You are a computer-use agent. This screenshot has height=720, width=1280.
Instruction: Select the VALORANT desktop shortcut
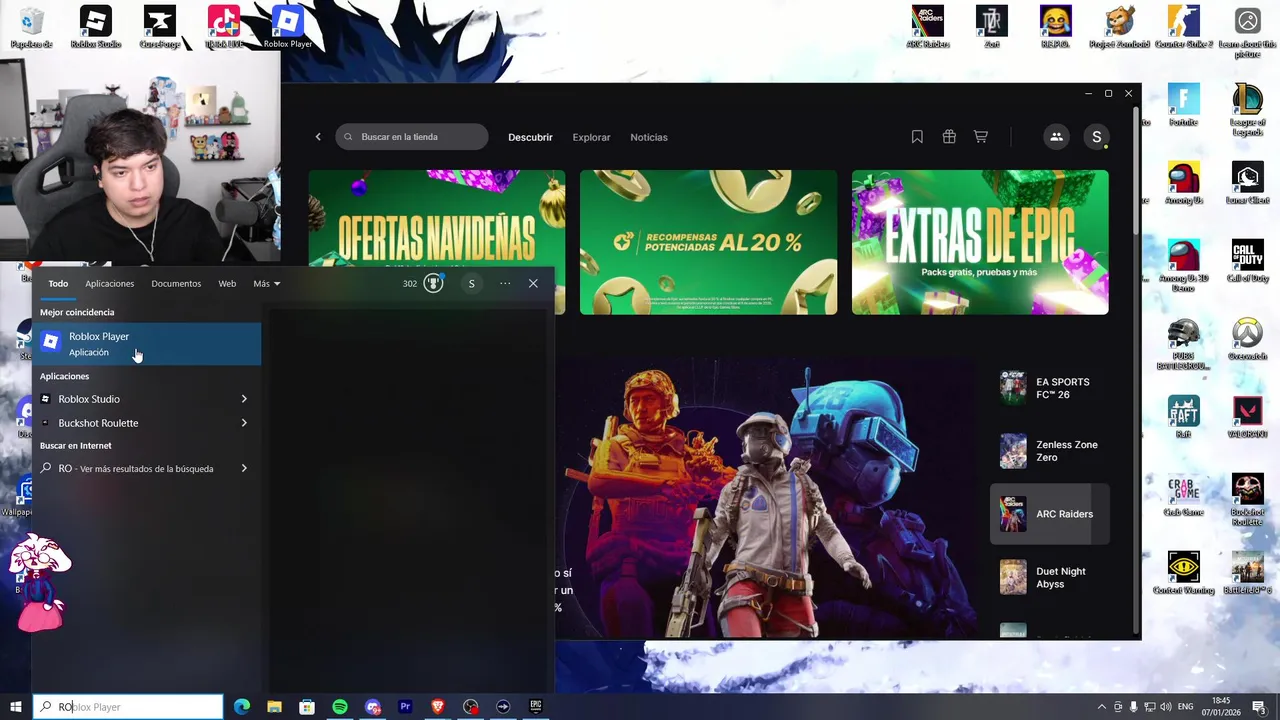[x=1247, y=416]
